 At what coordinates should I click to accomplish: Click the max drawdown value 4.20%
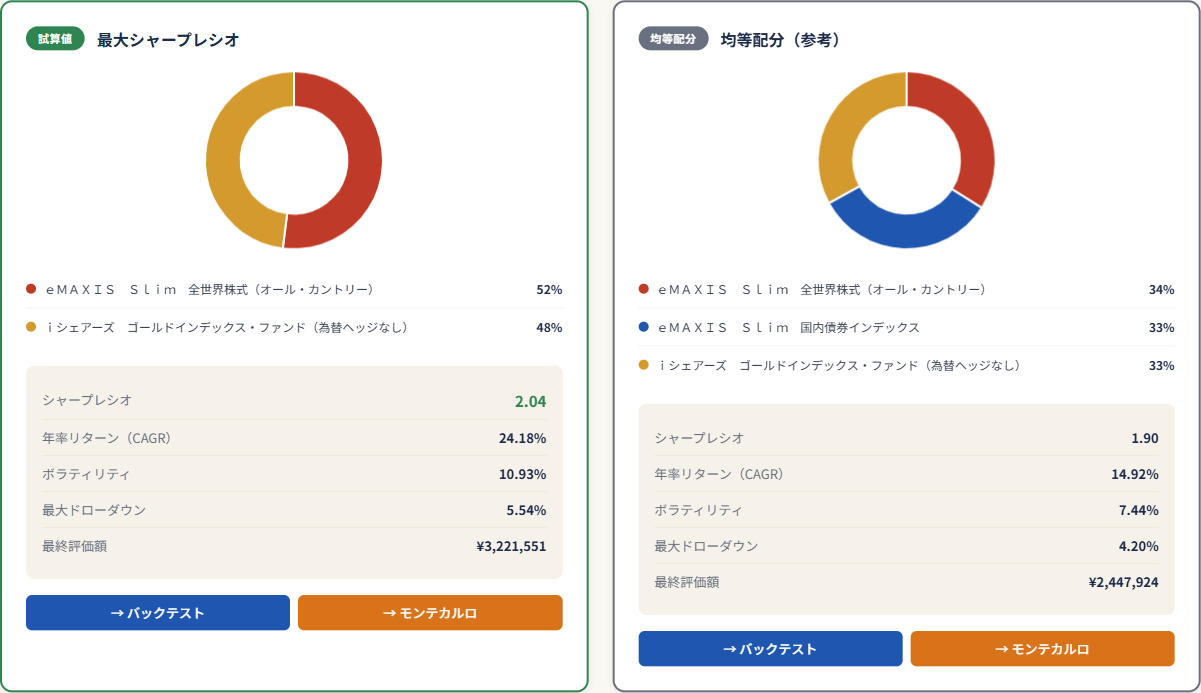click(1139, 546)
